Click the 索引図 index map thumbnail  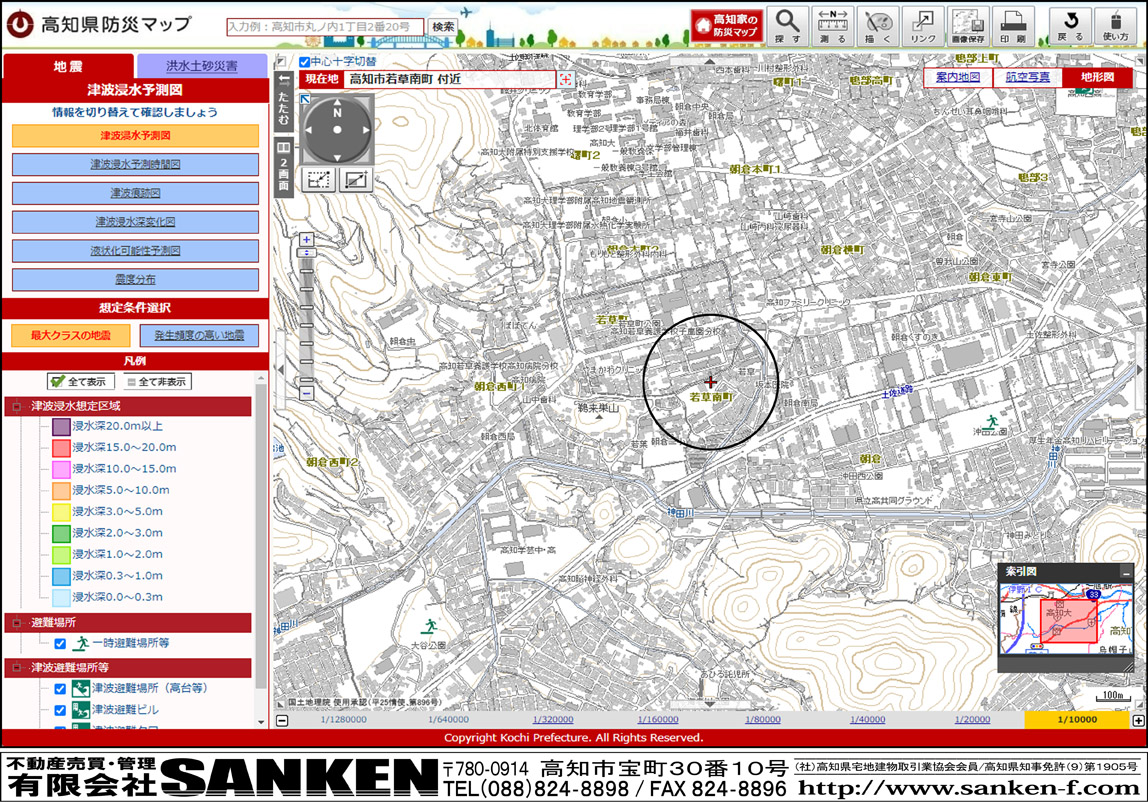(1065, 619)
